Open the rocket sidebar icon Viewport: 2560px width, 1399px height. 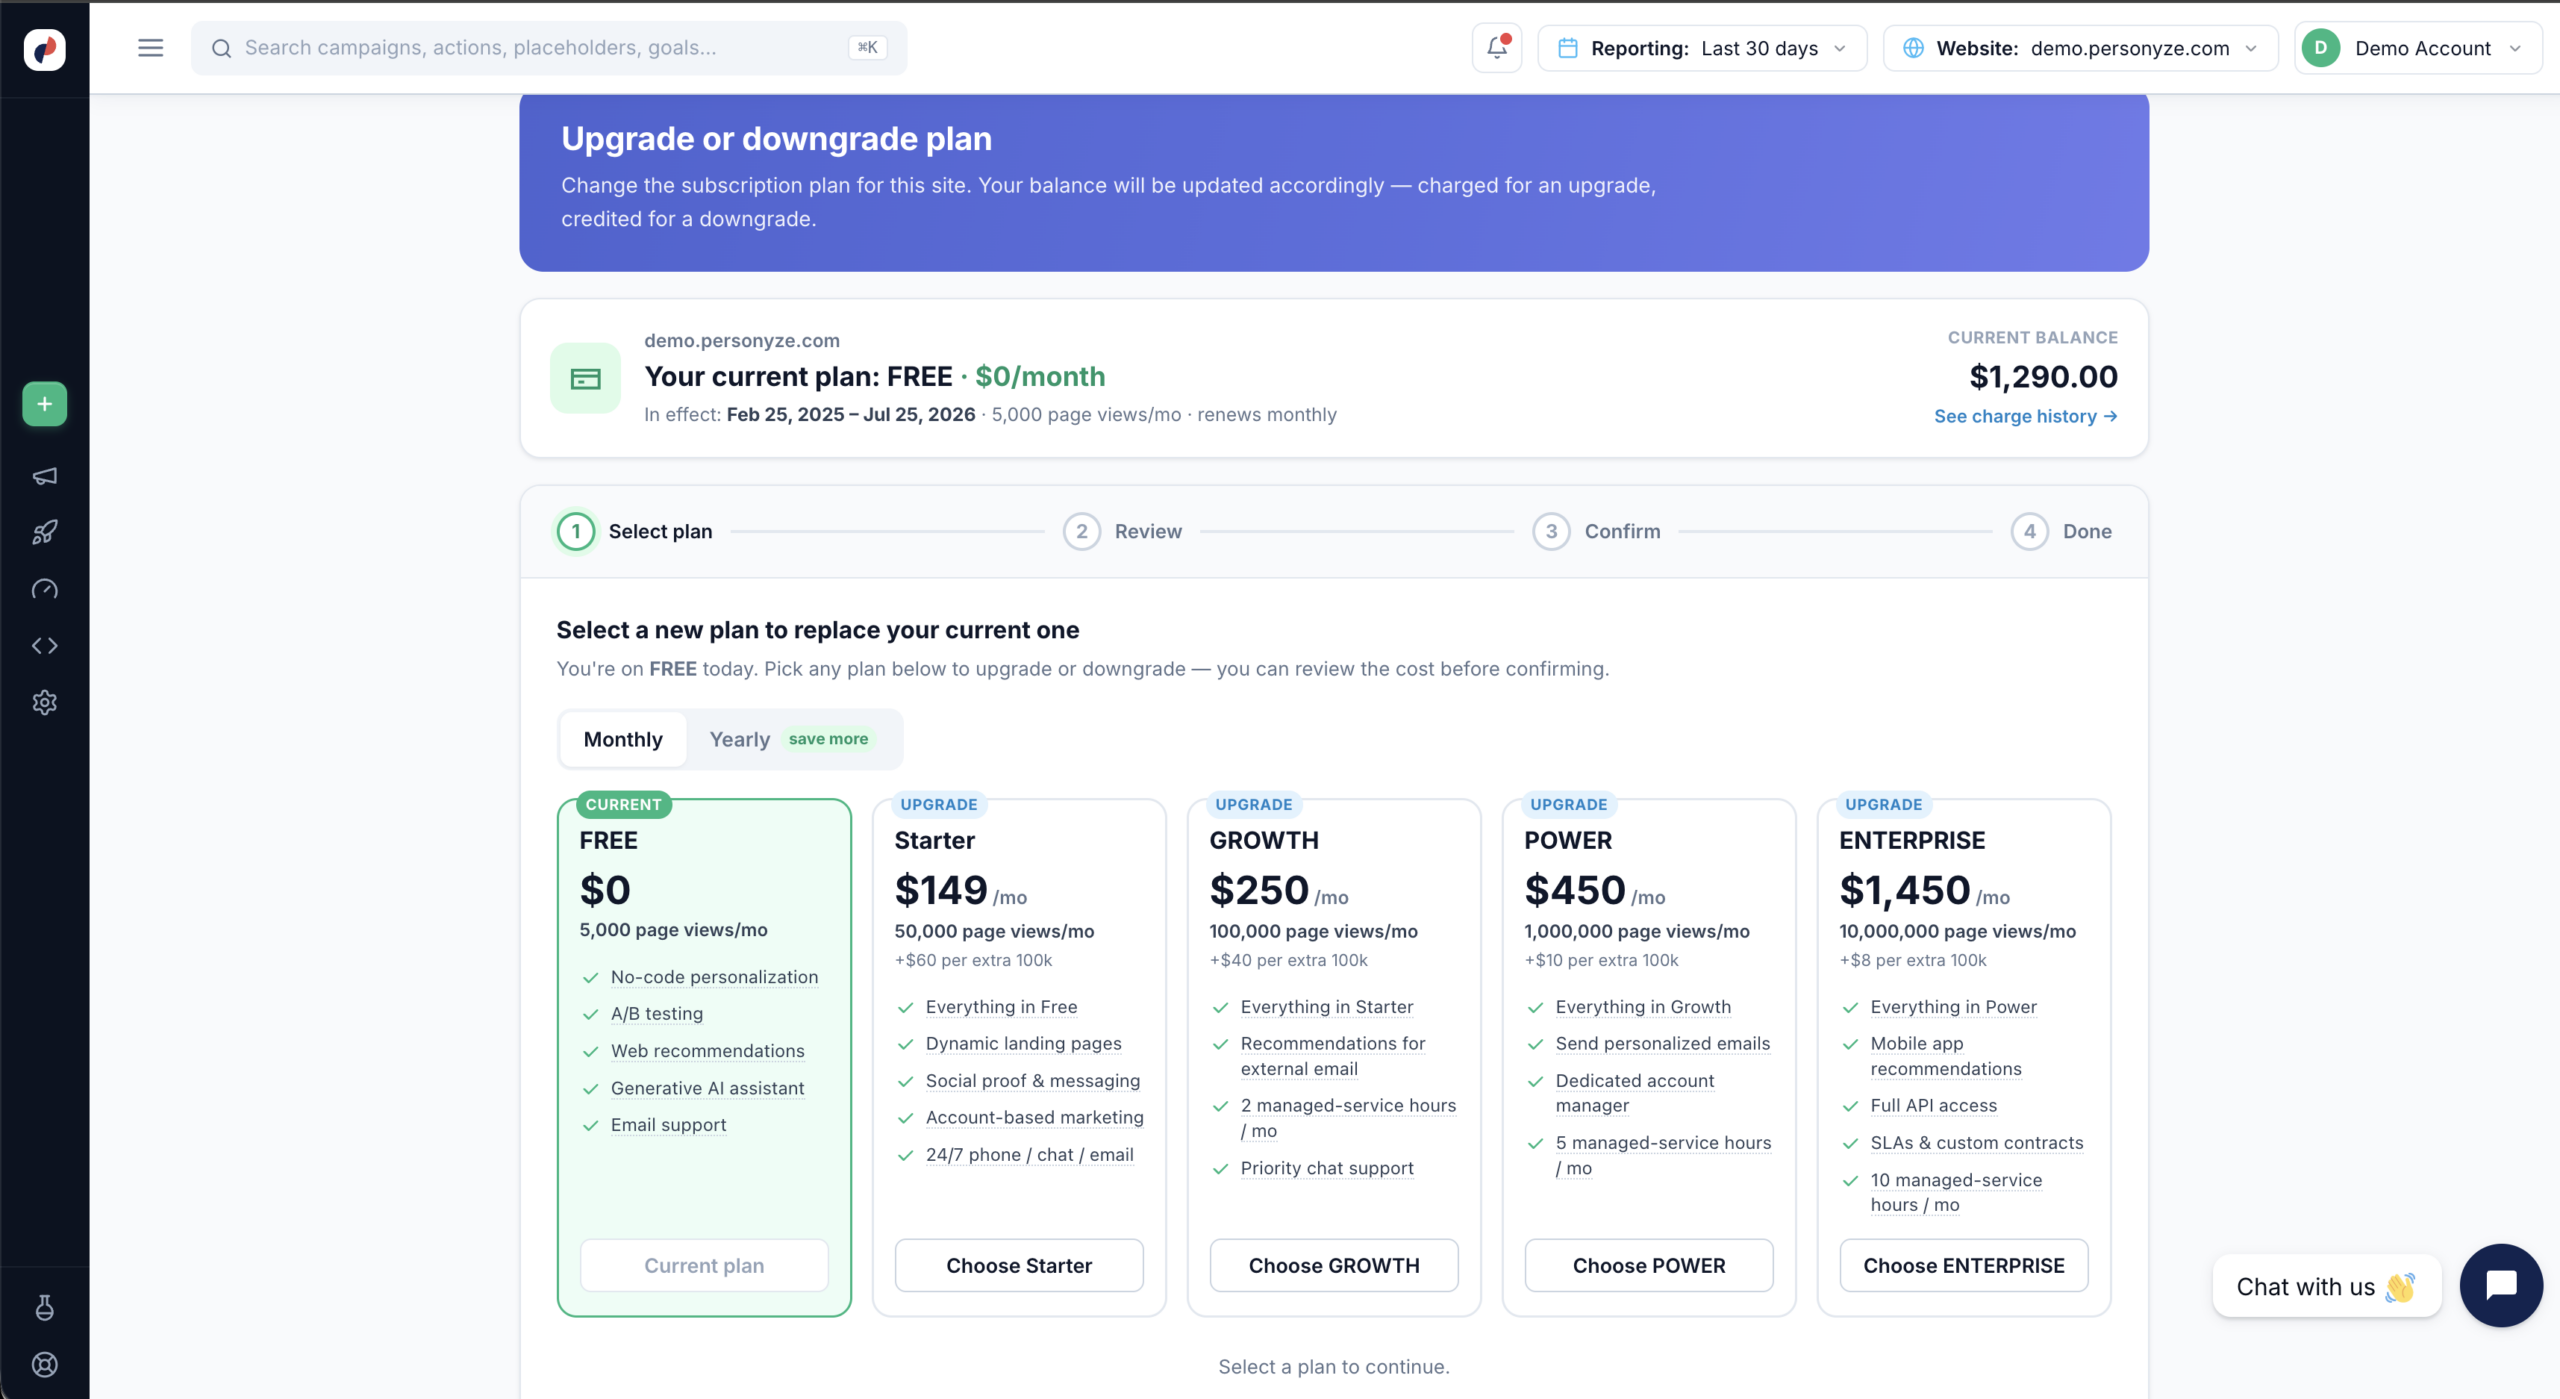[44, 532]
